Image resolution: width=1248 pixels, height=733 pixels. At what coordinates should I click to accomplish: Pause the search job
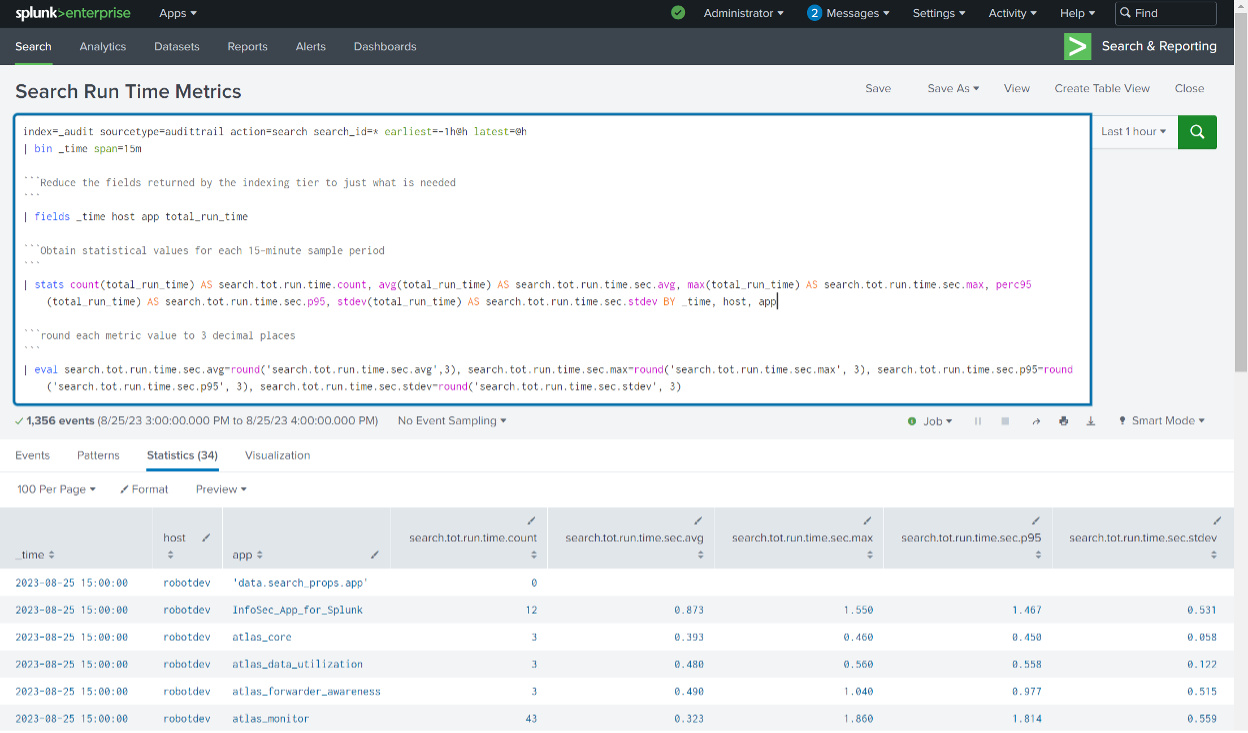point(977,421)
